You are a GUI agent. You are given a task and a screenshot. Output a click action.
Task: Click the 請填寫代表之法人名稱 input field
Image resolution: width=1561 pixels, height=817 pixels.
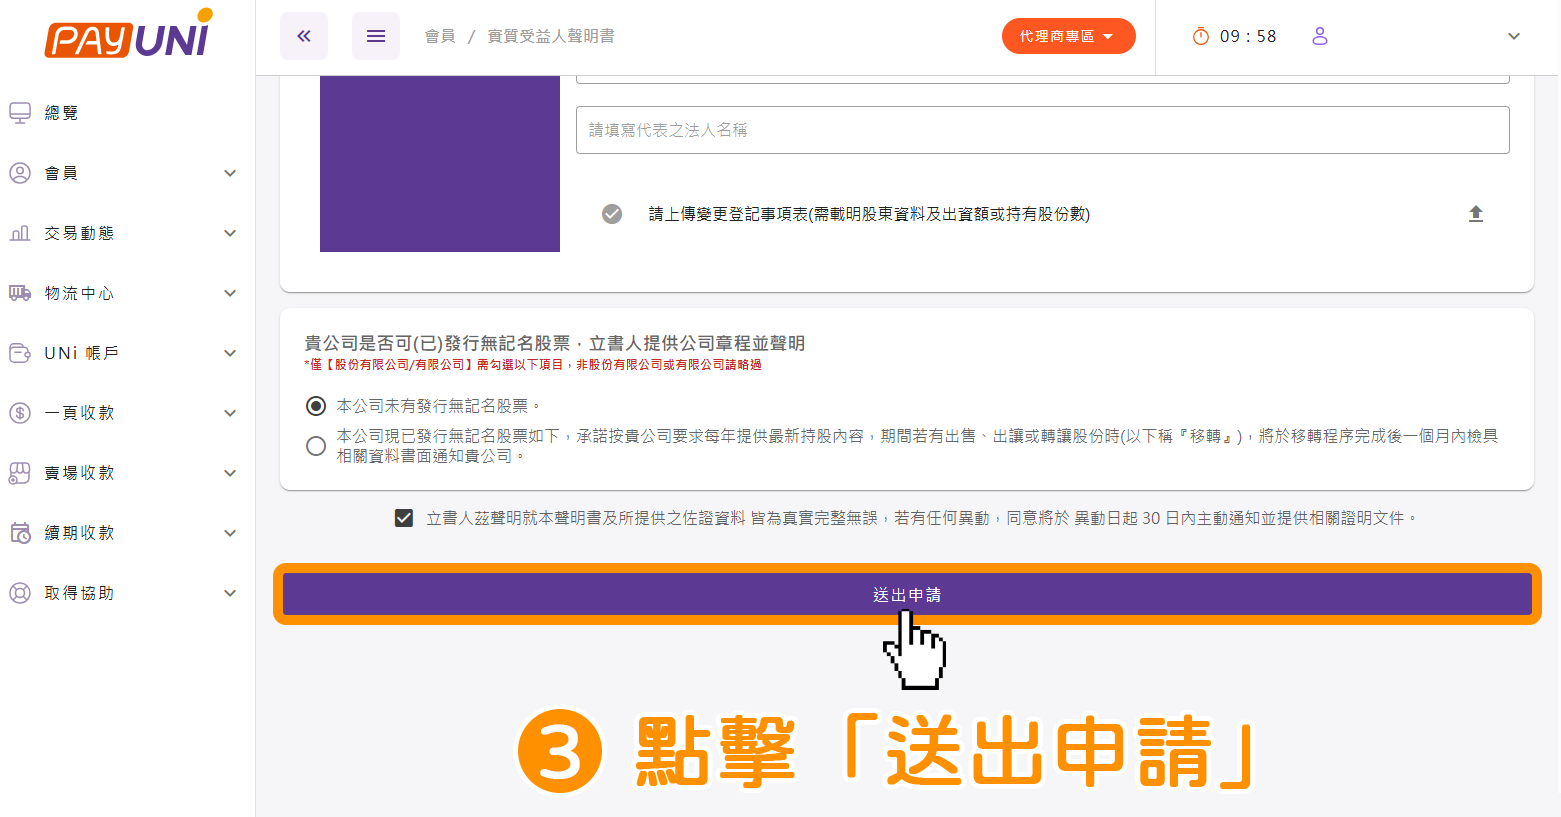click(x=1042, y=130)
